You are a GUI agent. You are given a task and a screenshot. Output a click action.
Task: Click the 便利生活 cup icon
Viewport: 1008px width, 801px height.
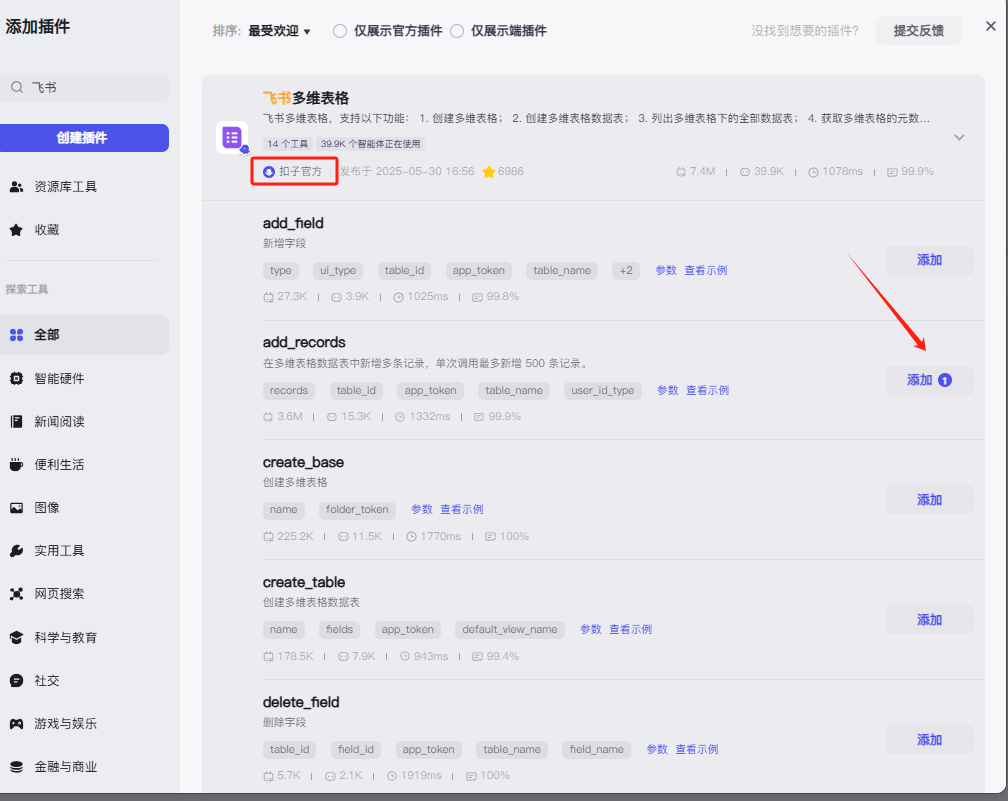pos(17,465)
